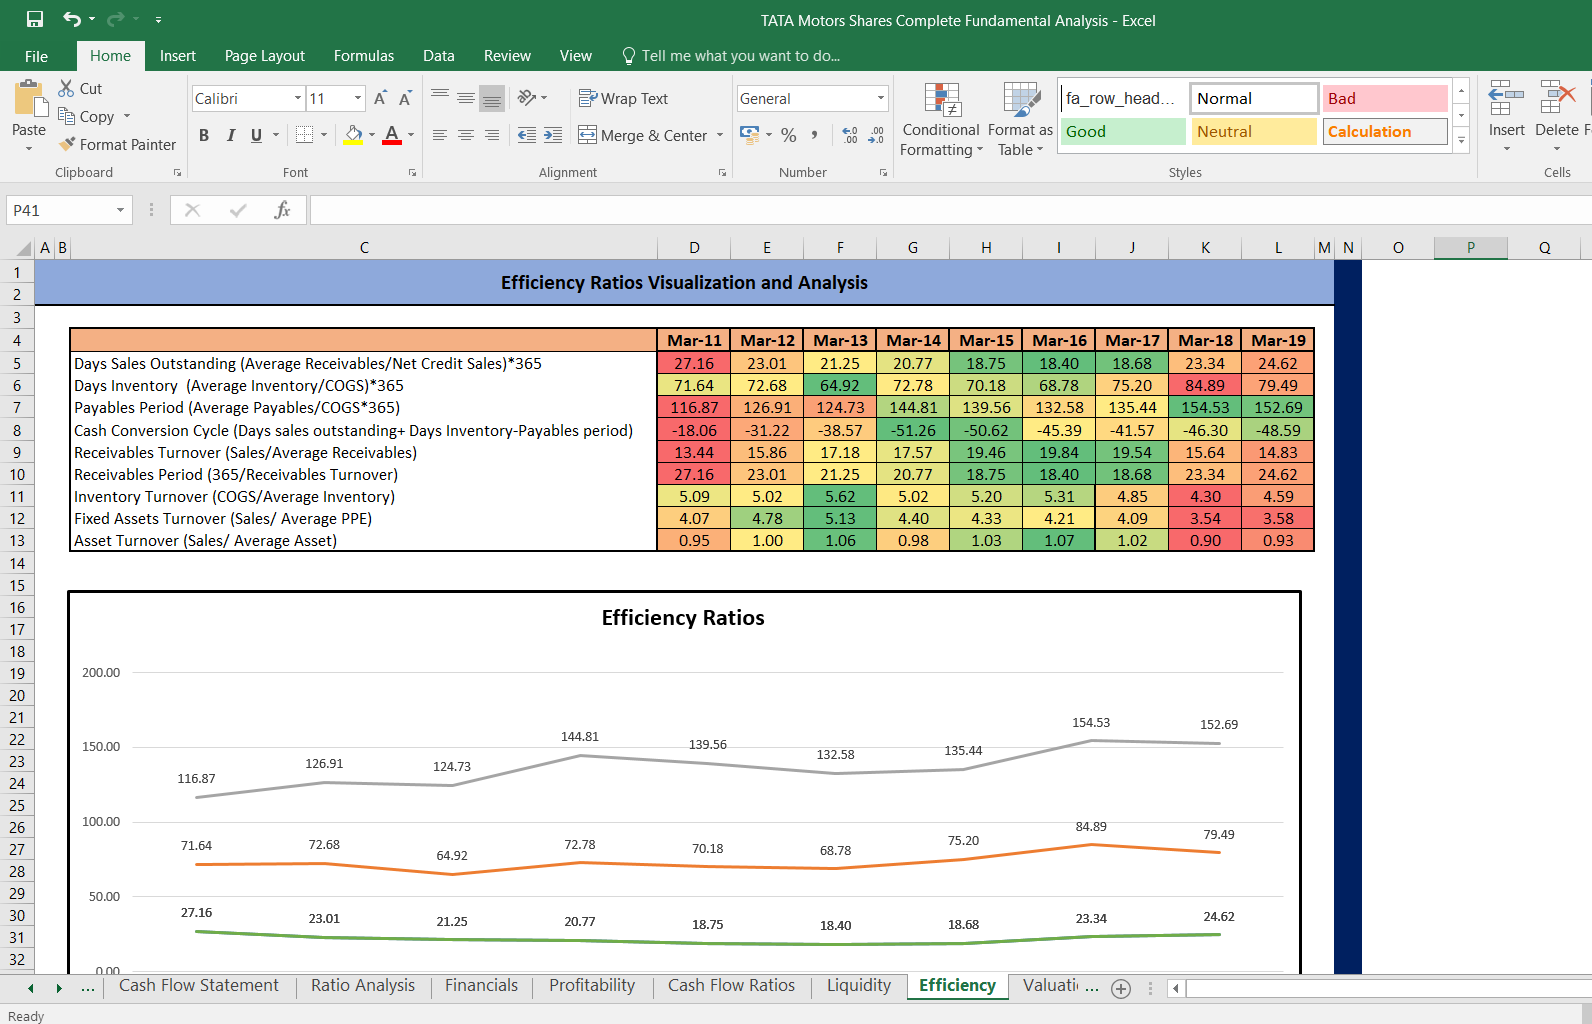
Task: Apply Comma Style format
Action: [815, 134]
